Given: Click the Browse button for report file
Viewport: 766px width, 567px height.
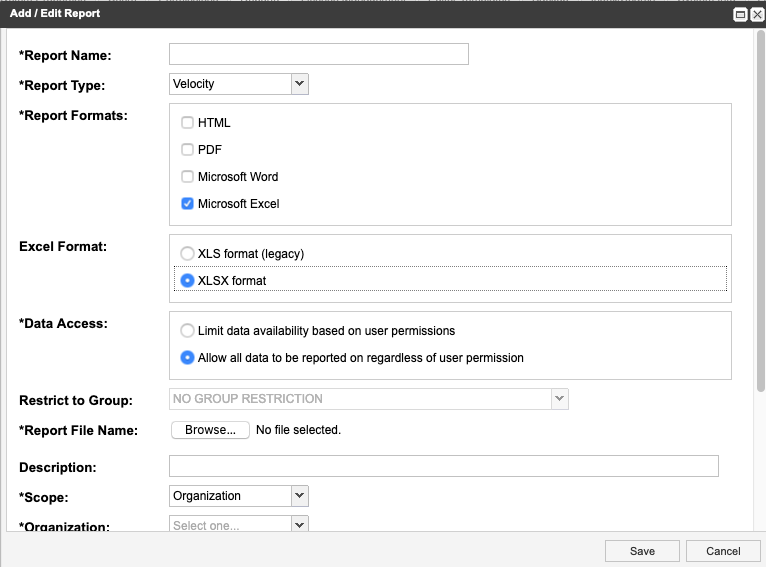Looking at the screenshot, I should [210, 430].
